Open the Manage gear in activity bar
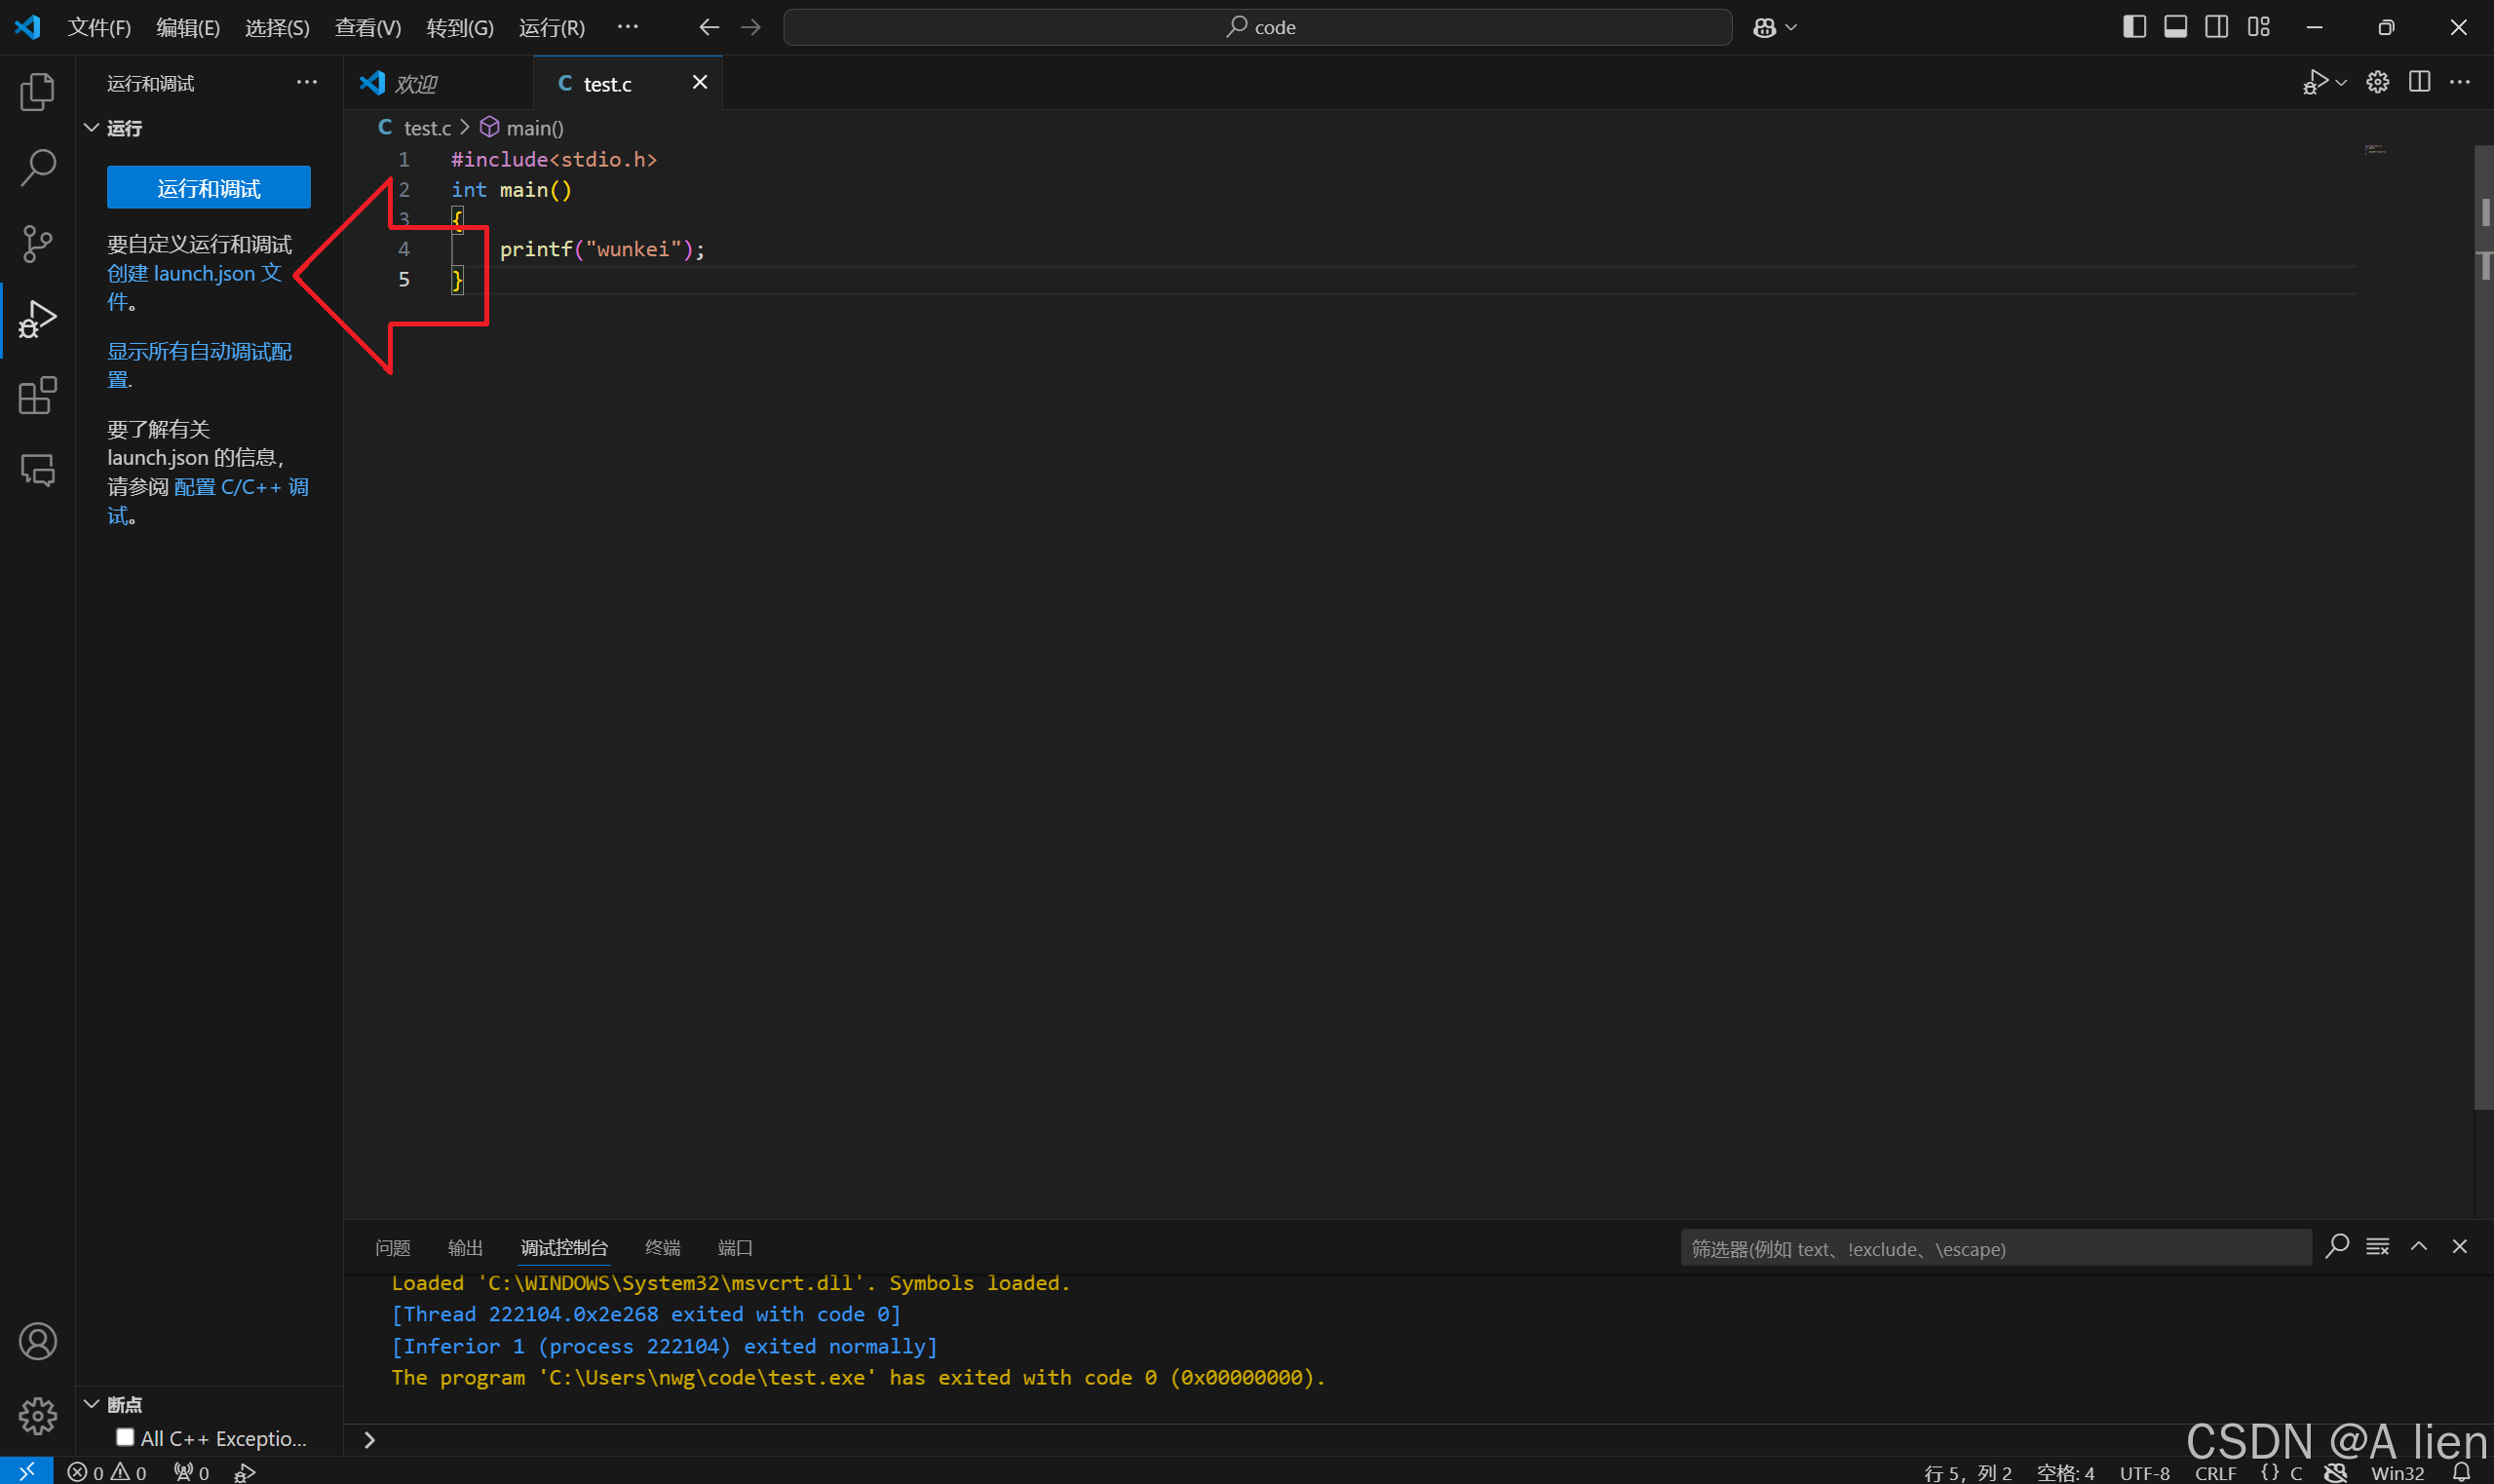The image size is (2494, 1484). click(x=37, y=1415)
